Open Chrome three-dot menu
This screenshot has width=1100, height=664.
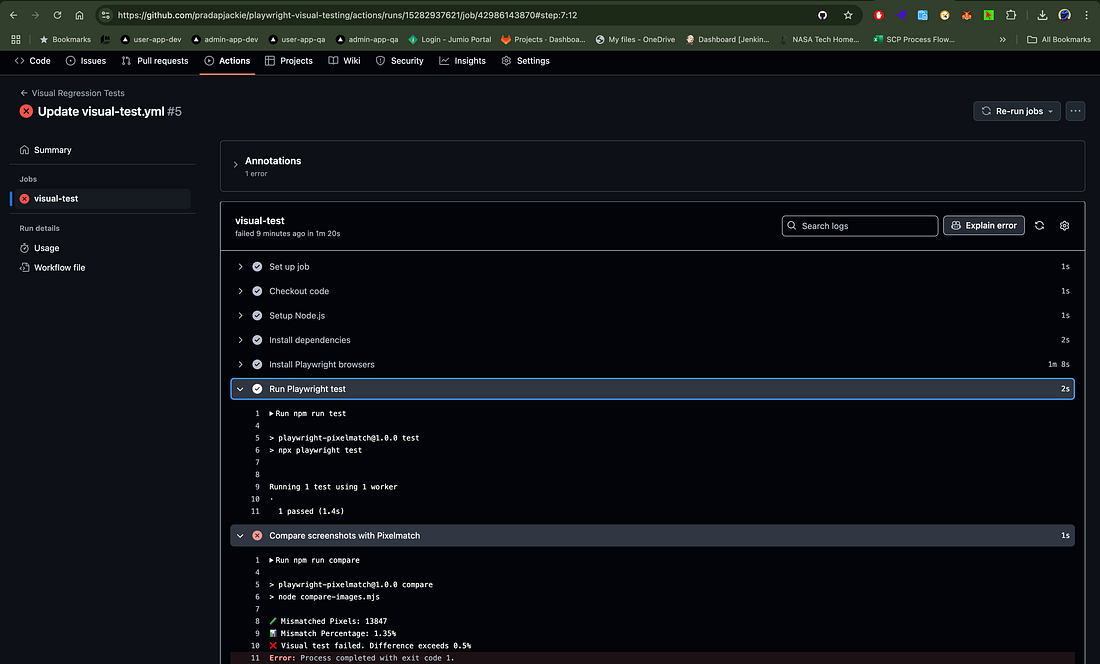point(1086,15)
